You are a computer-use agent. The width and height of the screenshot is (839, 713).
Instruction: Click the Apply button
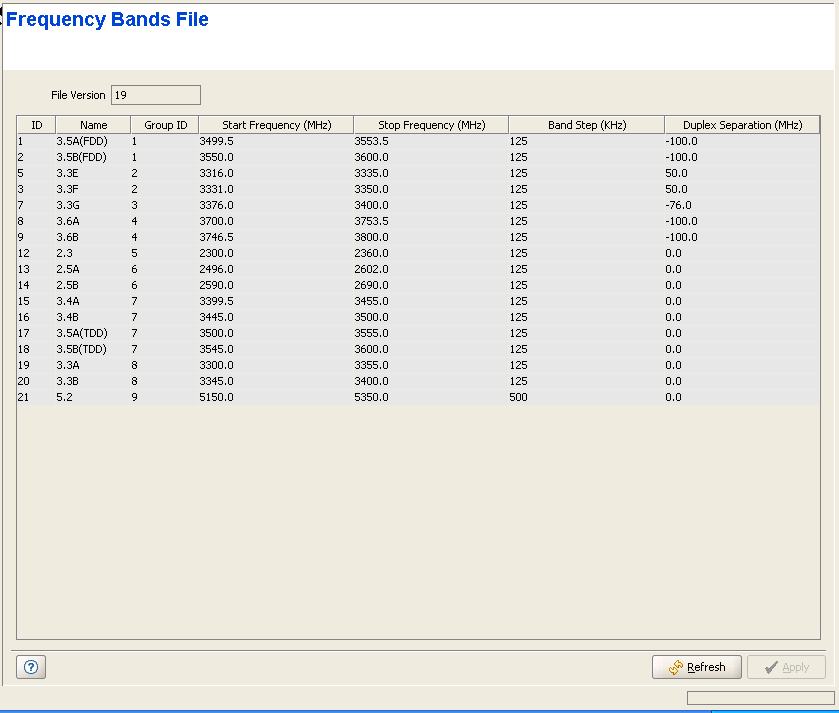[786, 667]
